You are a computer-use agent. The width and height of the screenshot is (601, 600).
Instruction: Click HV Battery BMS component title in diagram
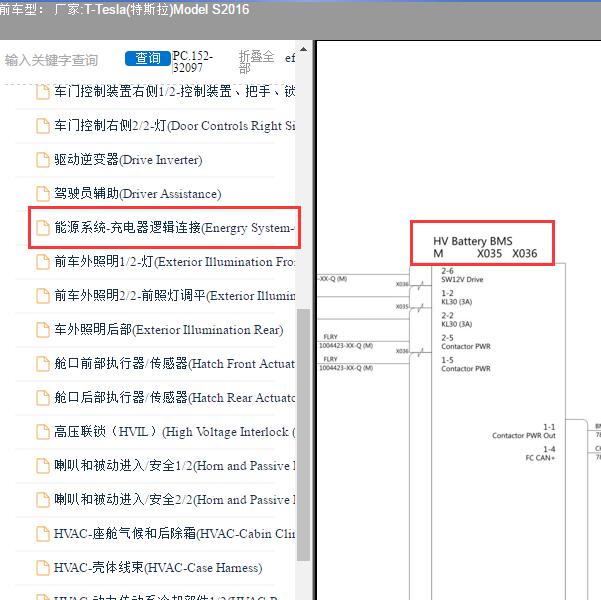(473, 241)
